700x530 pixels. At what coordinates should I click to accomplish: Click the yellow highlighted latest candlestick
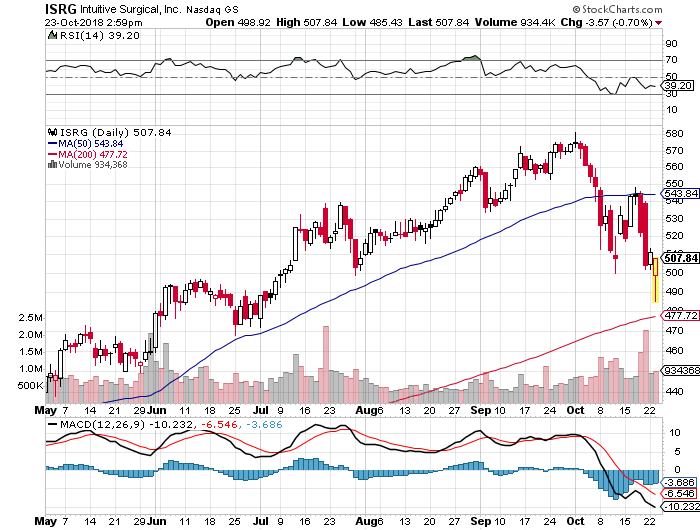tap(655, 280)
